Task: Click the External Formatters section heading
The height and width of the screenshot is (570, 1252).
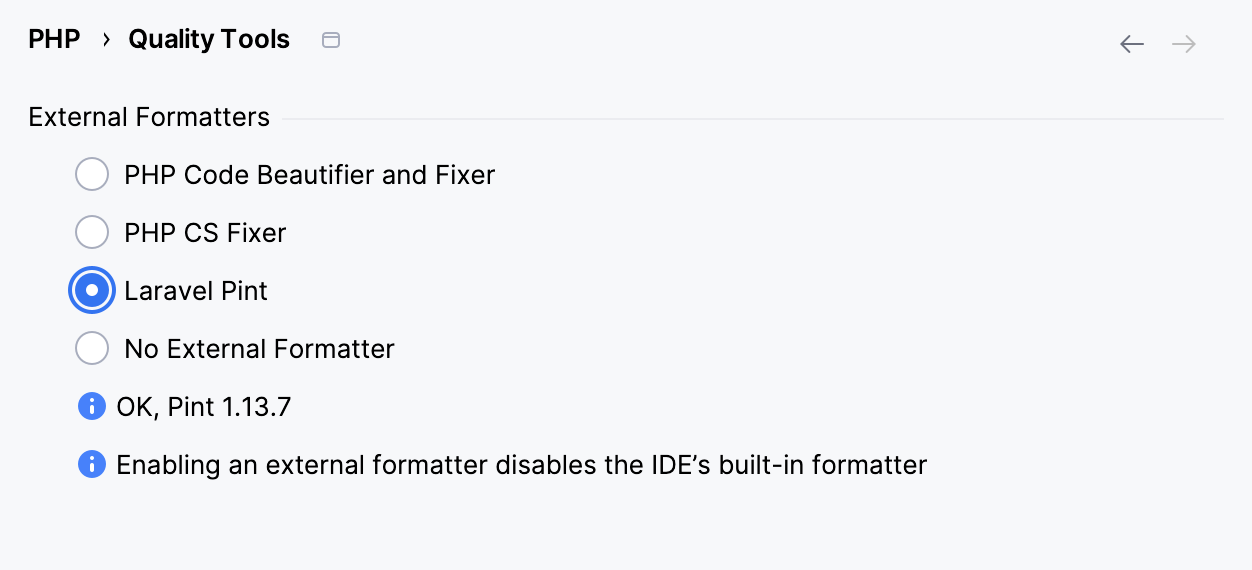Action: [x=149, y=117]
